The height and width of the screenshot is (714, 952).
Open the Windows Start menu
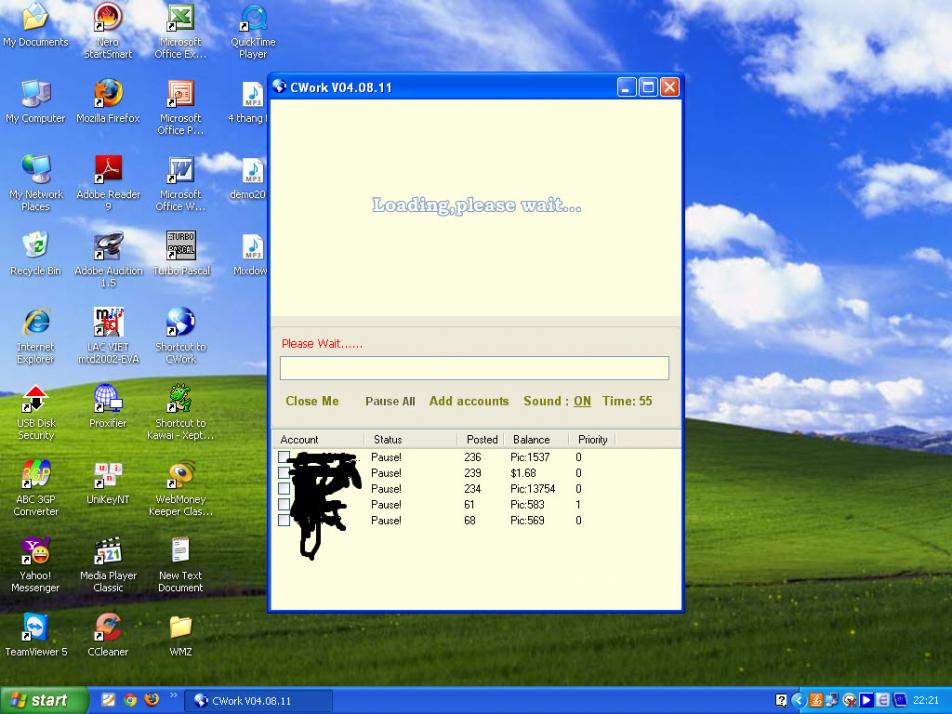(x=40, y=700)
